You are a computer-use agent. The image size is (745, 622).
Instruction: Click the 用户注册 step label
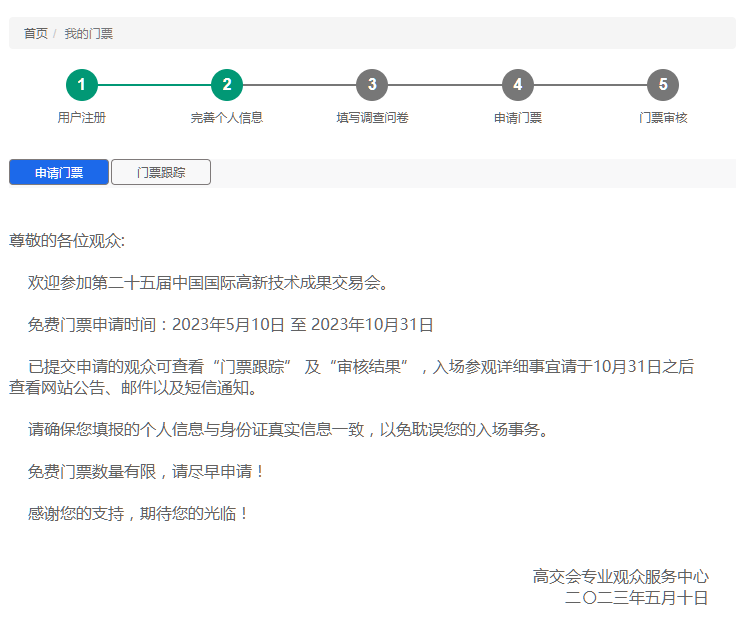(x=82, y=118)
